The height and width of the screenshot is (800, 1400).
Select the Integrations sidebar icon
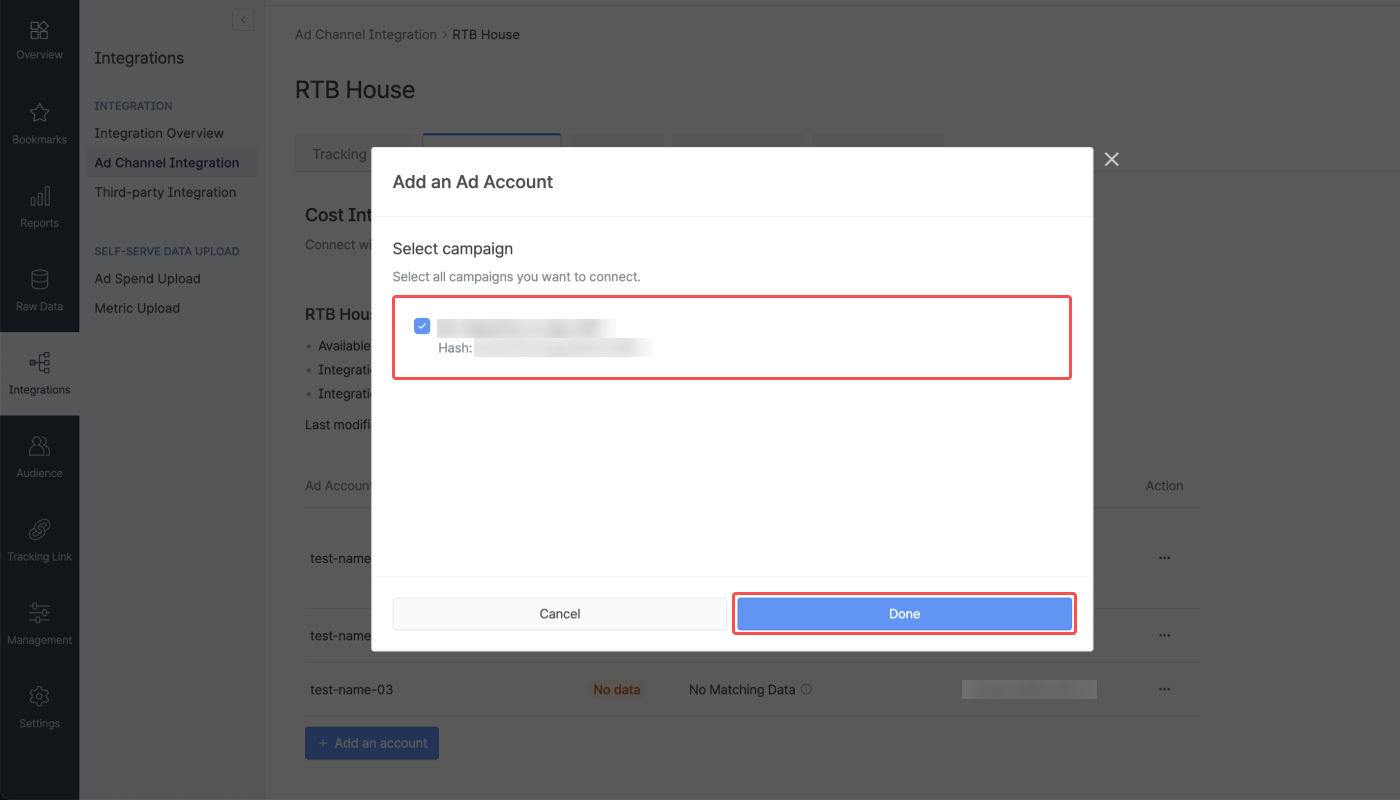[39, 374]
